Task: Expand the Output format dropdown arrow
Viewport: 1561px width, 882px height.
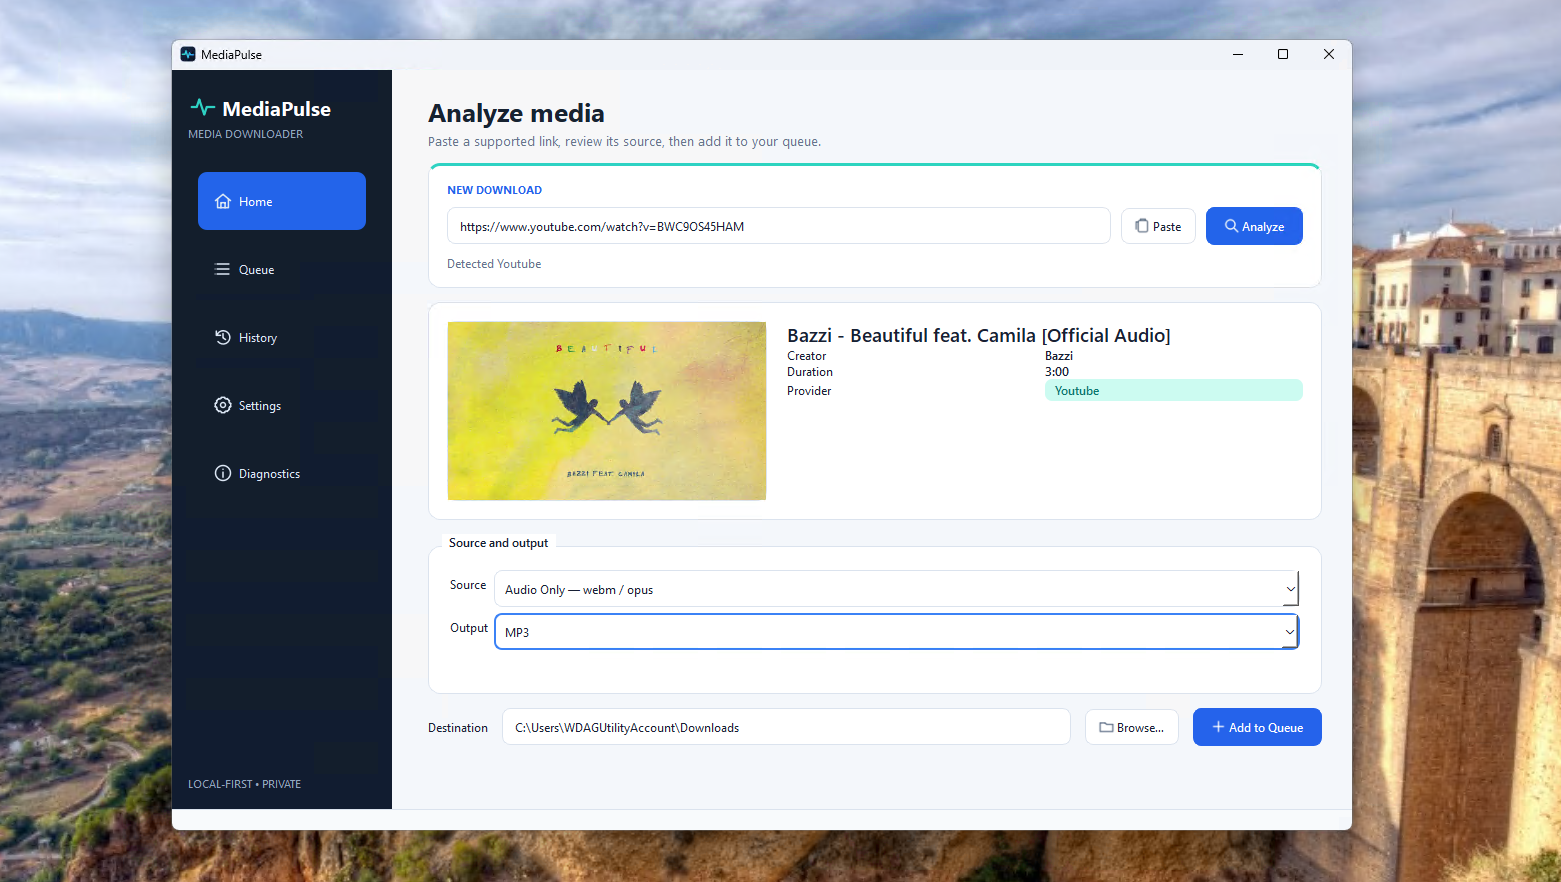Action: point(1290,632)
